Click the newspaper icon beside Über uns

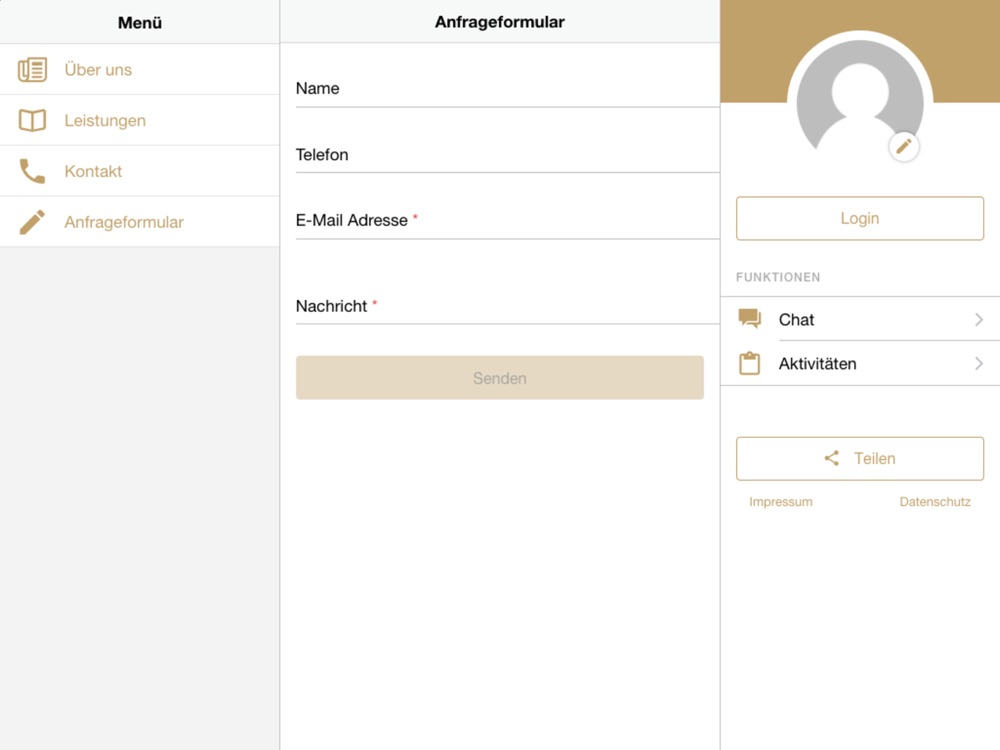32,70
